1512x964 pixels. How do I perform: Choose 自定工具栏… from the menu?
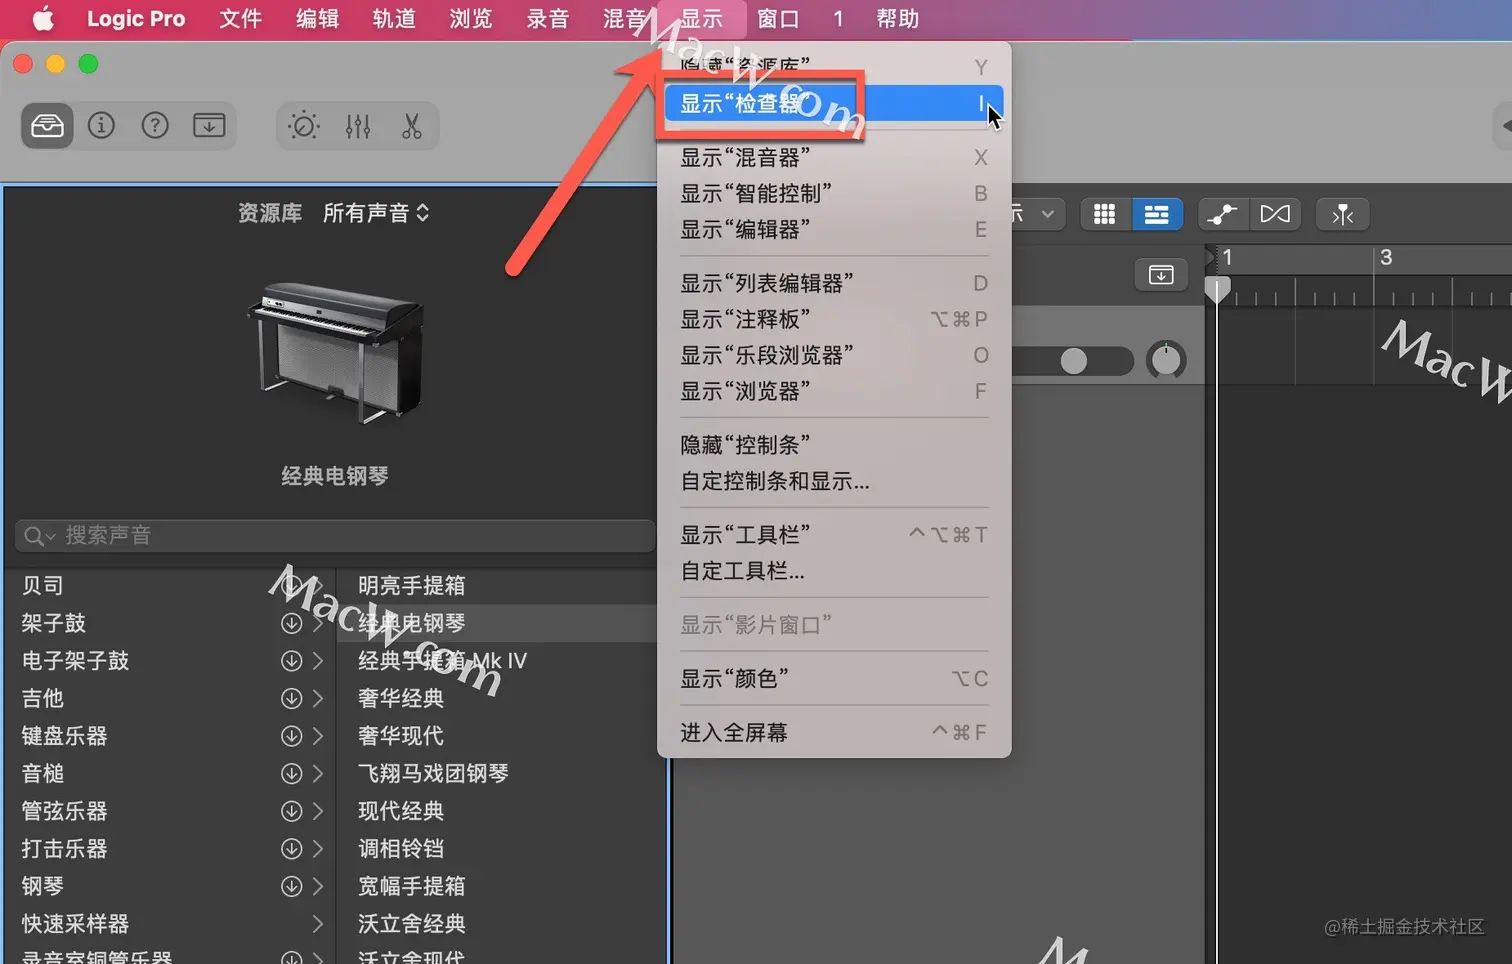(x=833, y=571)
